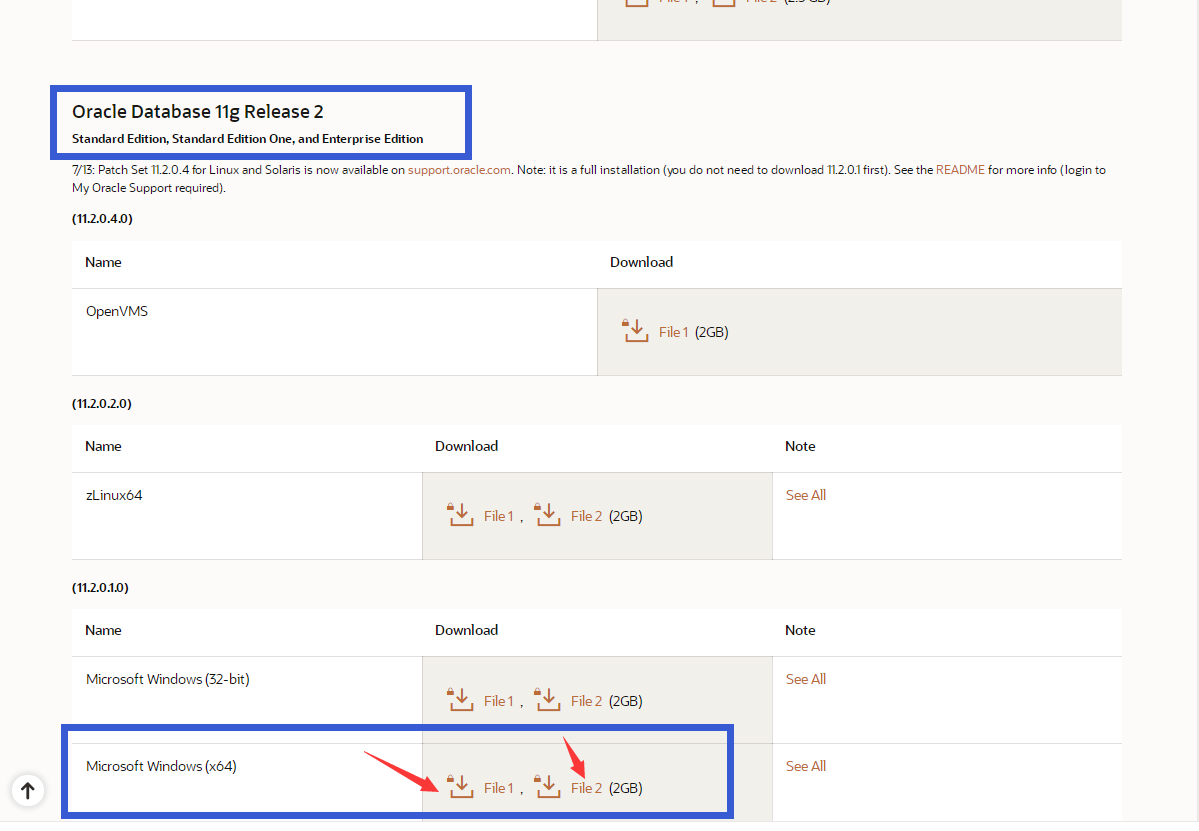
Task: Download File 1 for Microsoft Windows (x64)
Action: tap(499, 788)
